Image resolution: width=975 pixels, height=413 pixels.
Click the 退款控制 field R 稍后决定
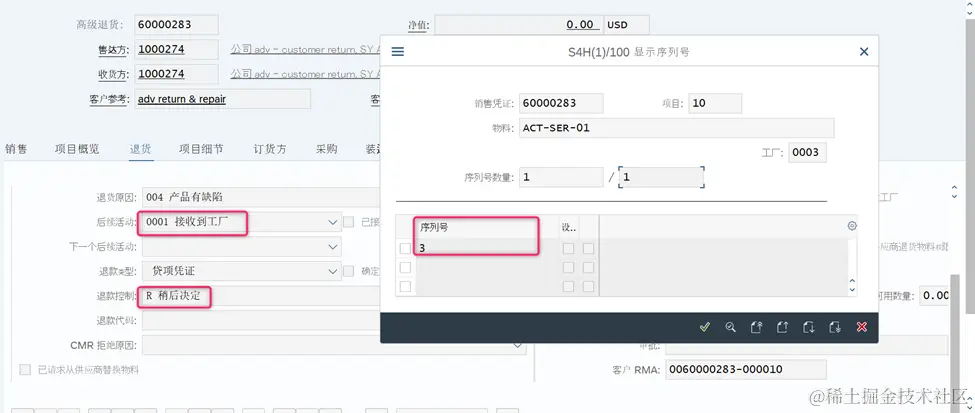click(x=261, y=296)
